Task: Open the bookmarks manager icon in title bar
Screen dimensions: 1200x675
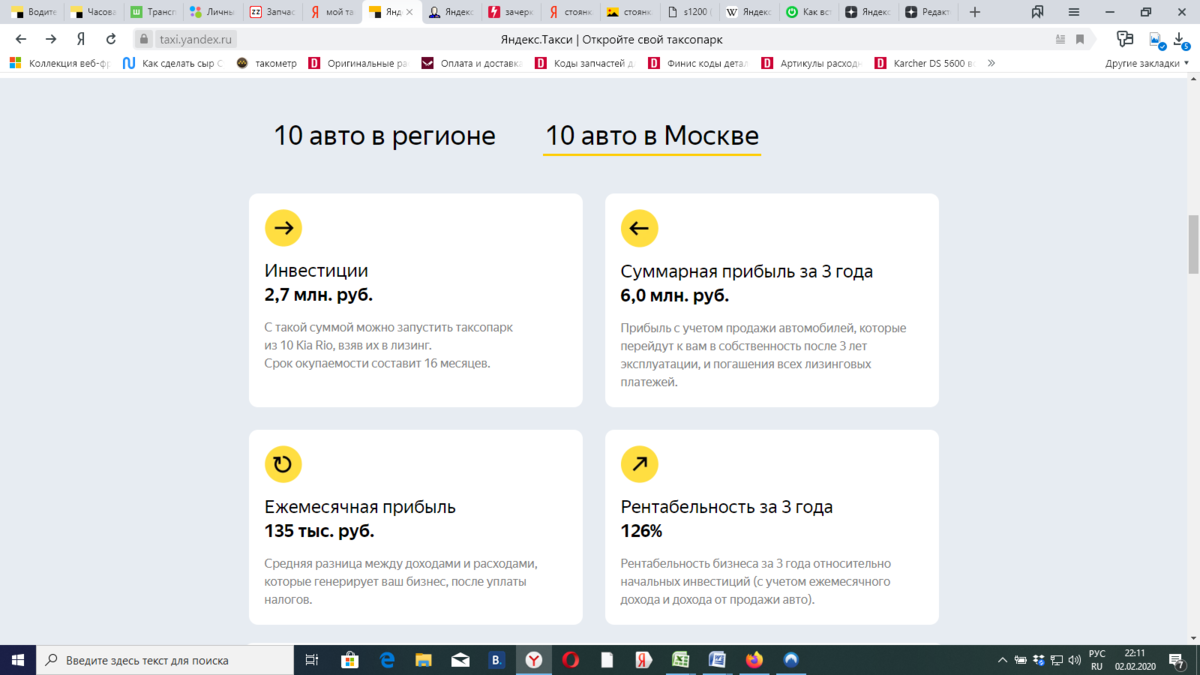Action: [1038, 12]
